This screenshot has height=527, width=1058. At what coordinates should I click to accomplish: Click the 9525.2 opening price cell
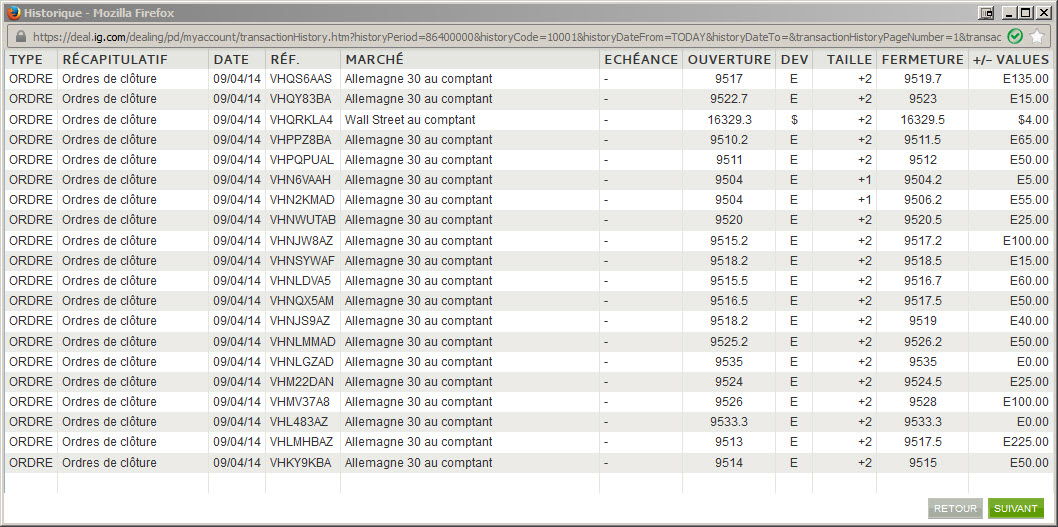pos(729,342)
